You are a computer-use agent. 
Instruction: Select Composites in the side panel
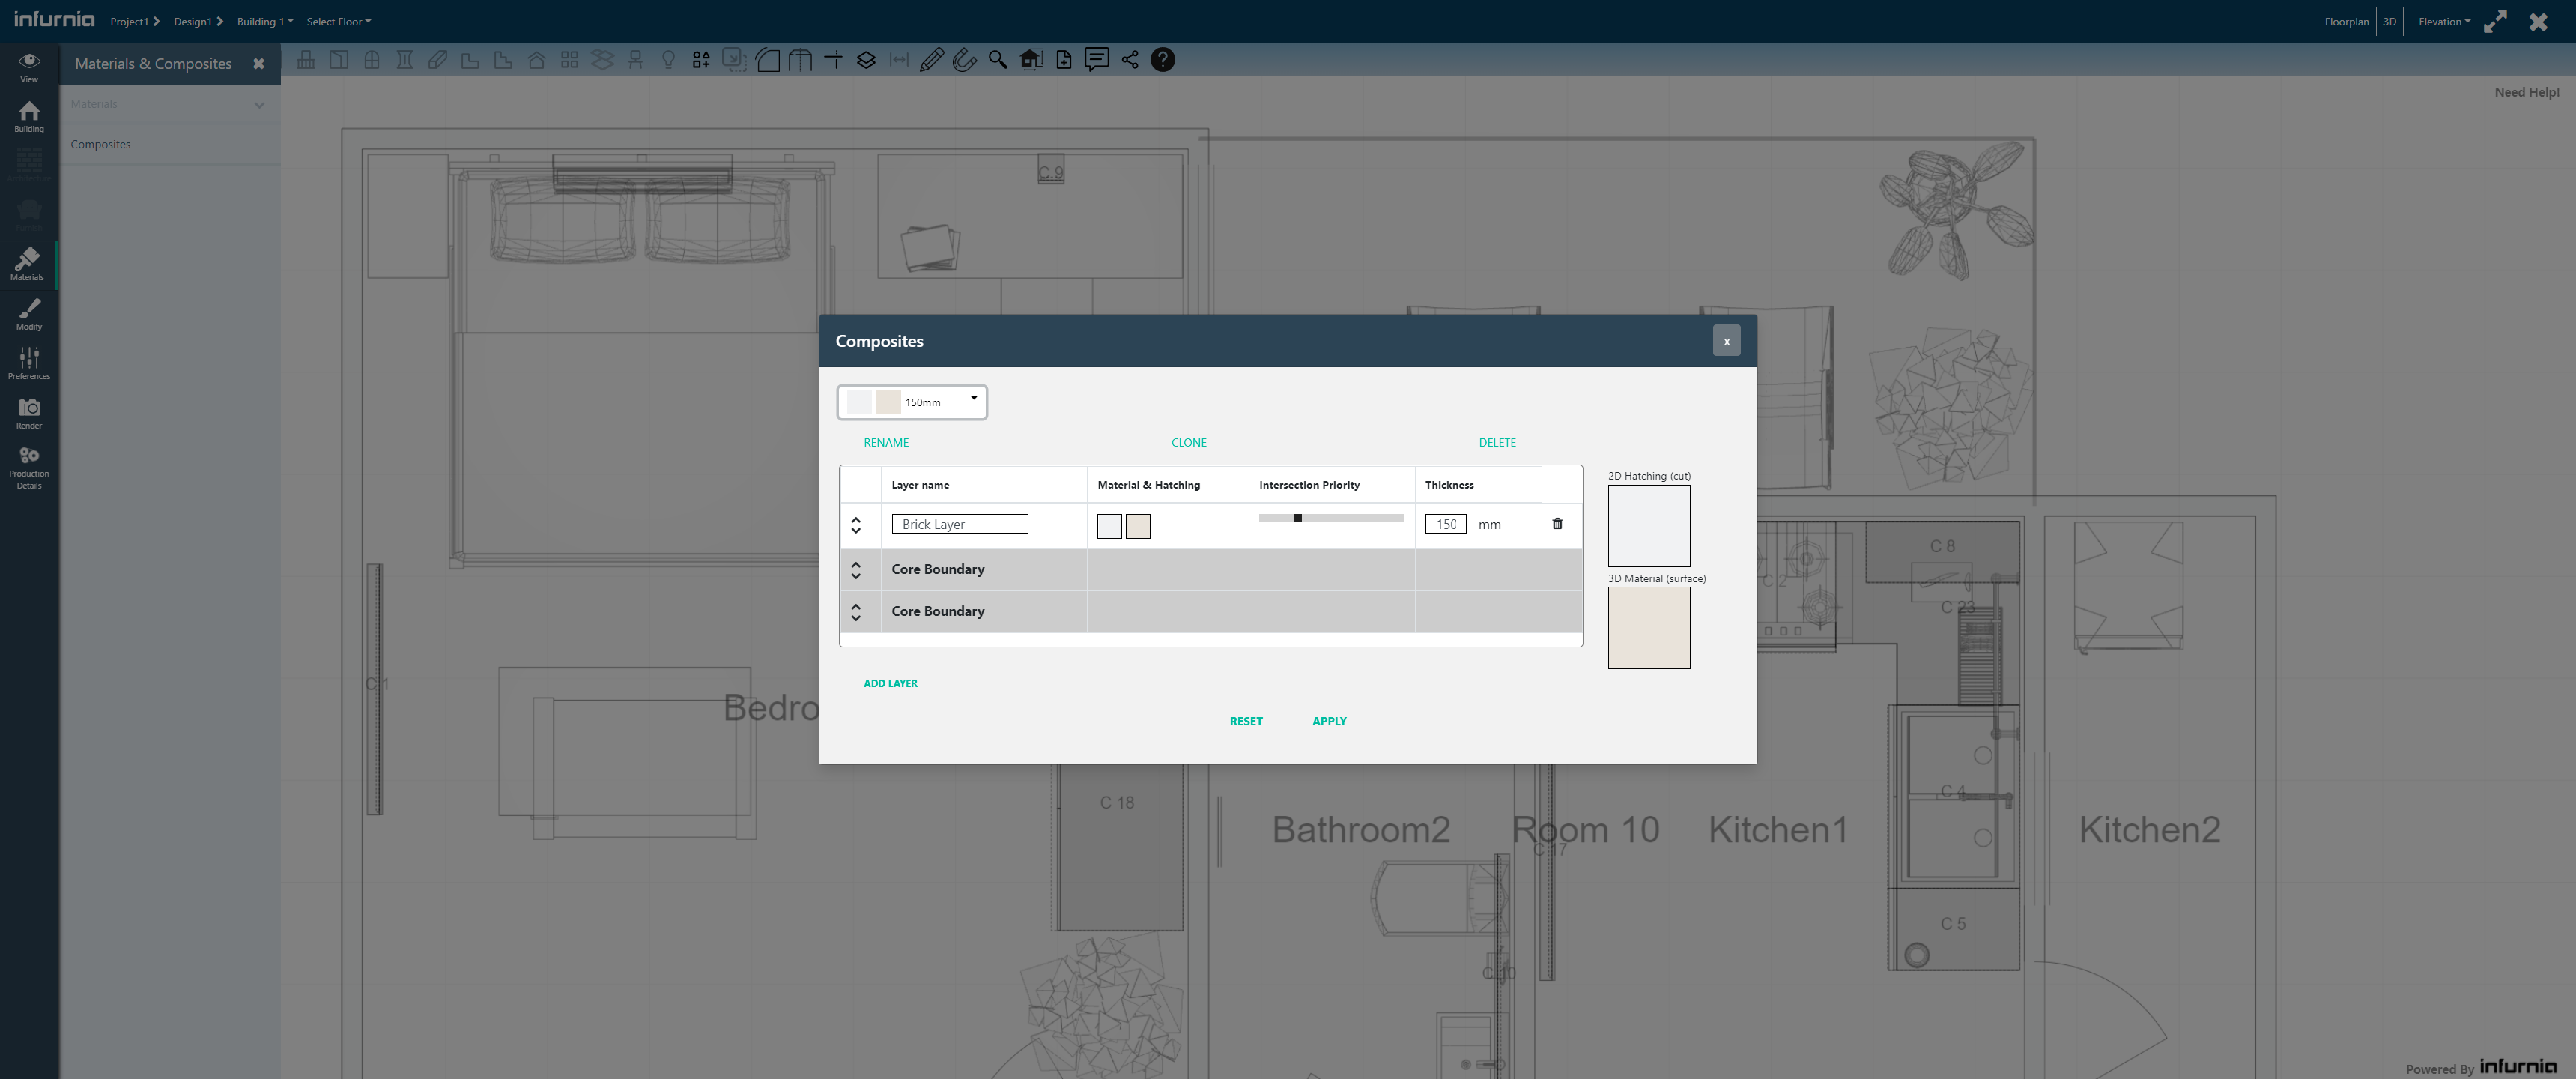point(101,145)
